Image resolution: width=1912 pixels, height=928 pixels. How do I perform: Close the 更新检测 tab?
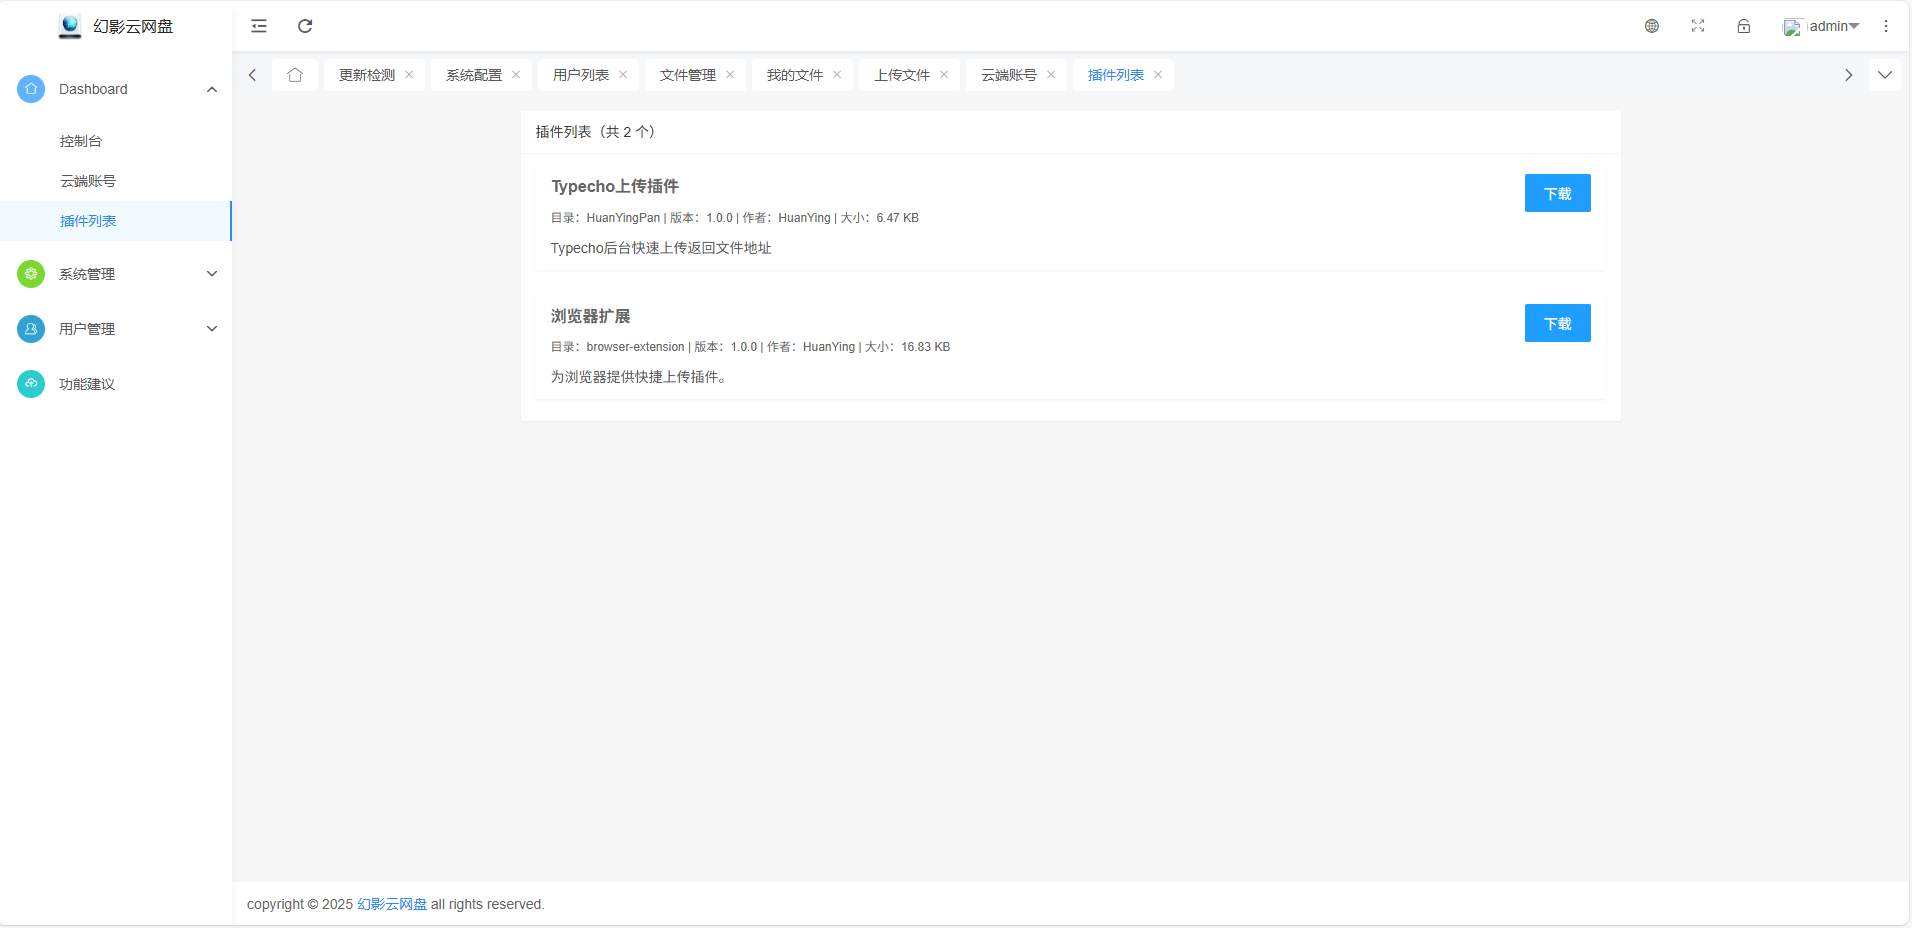pyautogui.click(x=409, y=75)
